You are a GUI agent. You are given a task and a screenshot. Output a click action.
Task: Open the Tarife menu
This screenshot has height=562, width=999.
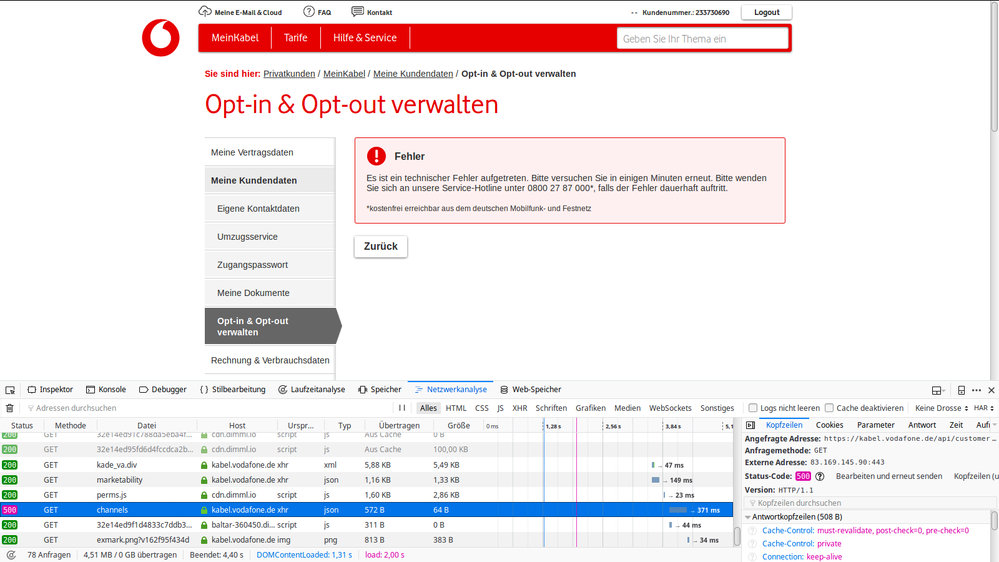click(296, 38)
